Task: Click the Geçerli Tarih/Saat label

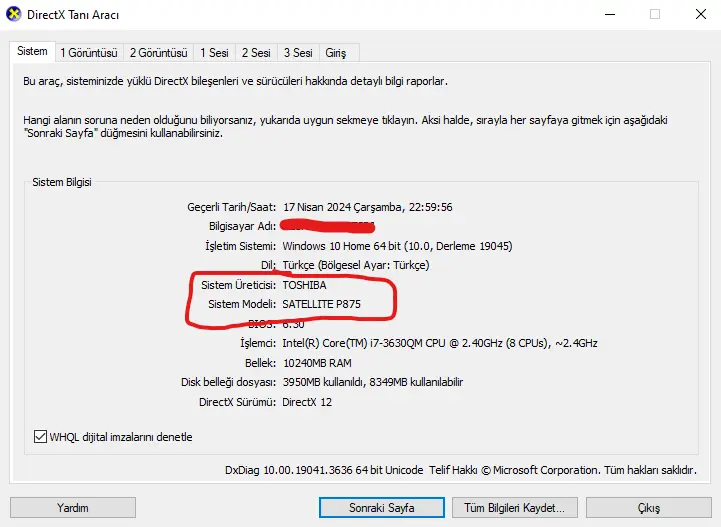Action: [x=231, y=207]
